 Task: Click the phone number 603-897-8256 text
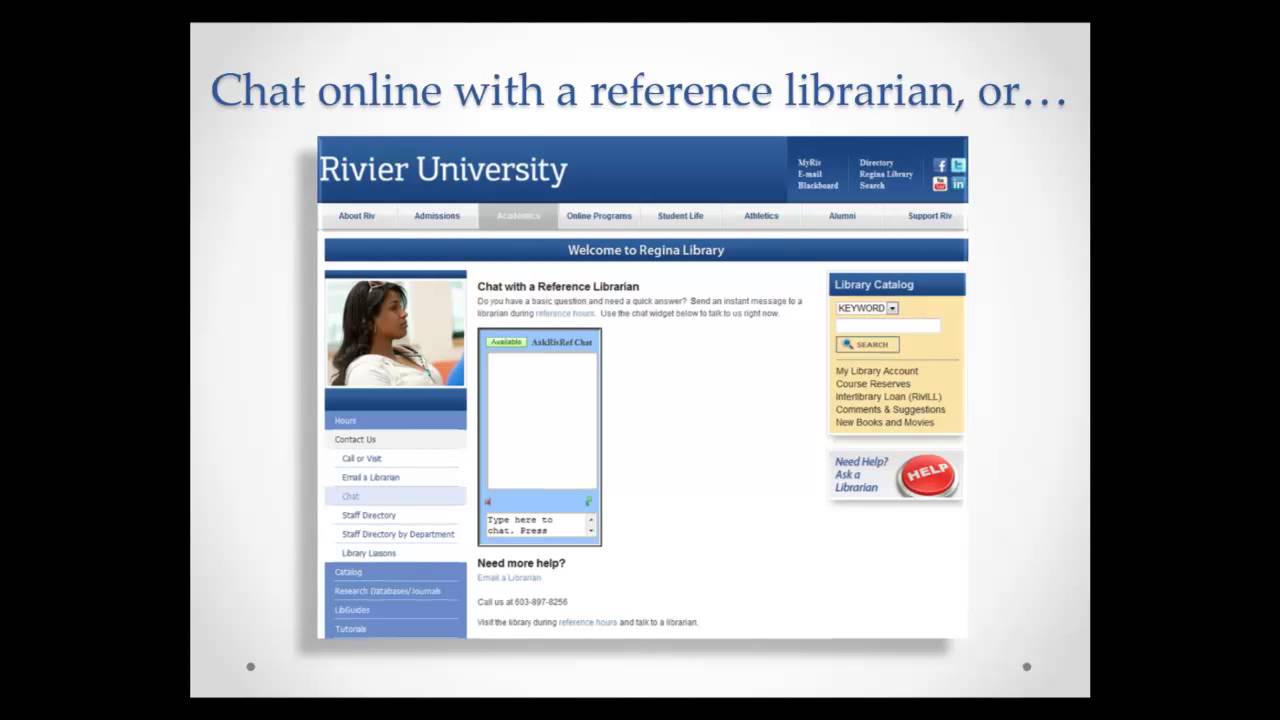[541, 603]
